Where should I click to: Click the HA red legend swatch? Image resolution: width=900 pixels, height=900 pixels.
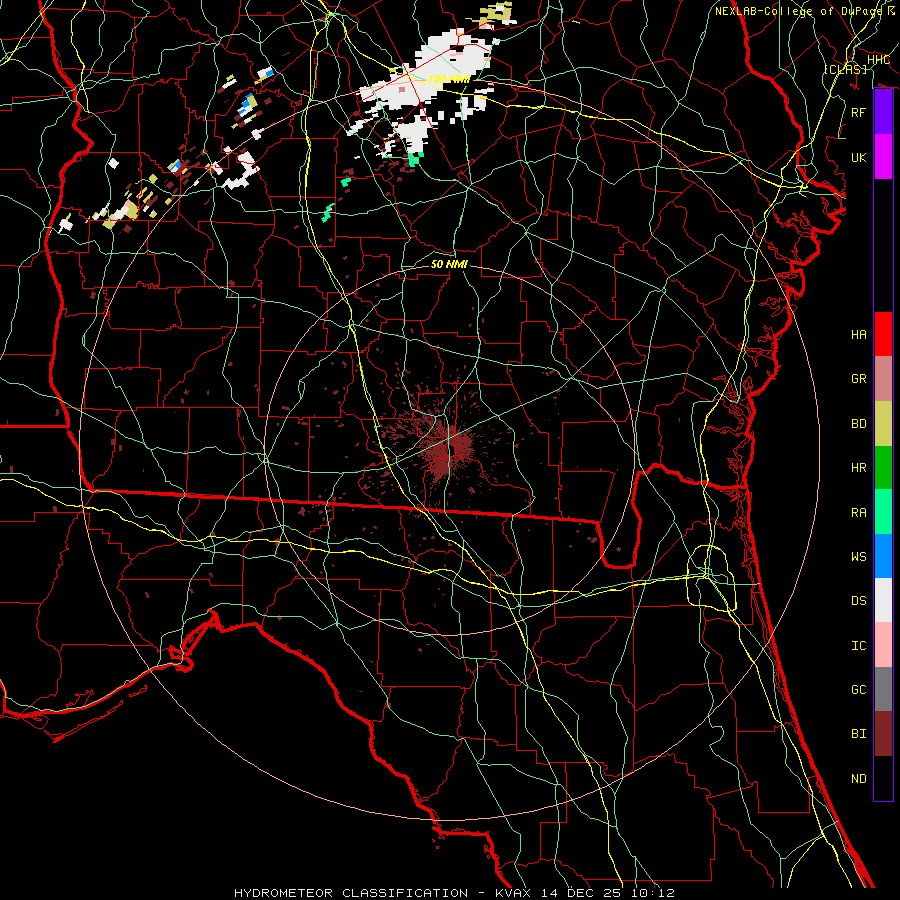[x=883, y=334]
